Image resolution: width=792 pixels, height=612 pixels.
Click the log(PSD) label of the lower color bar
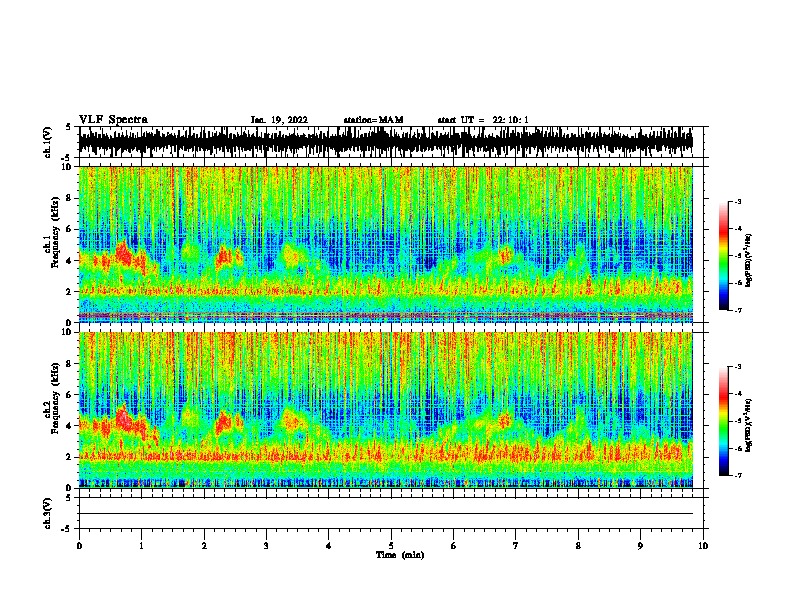749,425
